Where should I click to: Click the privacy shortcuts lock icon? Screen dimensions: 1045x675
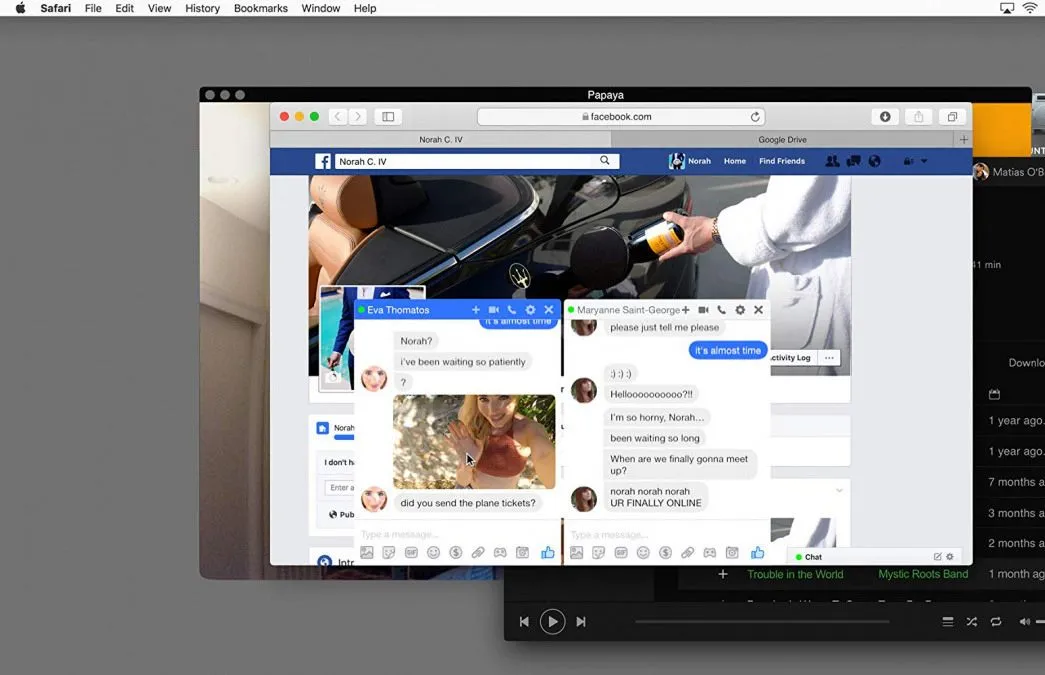click(x=908, y=161)
